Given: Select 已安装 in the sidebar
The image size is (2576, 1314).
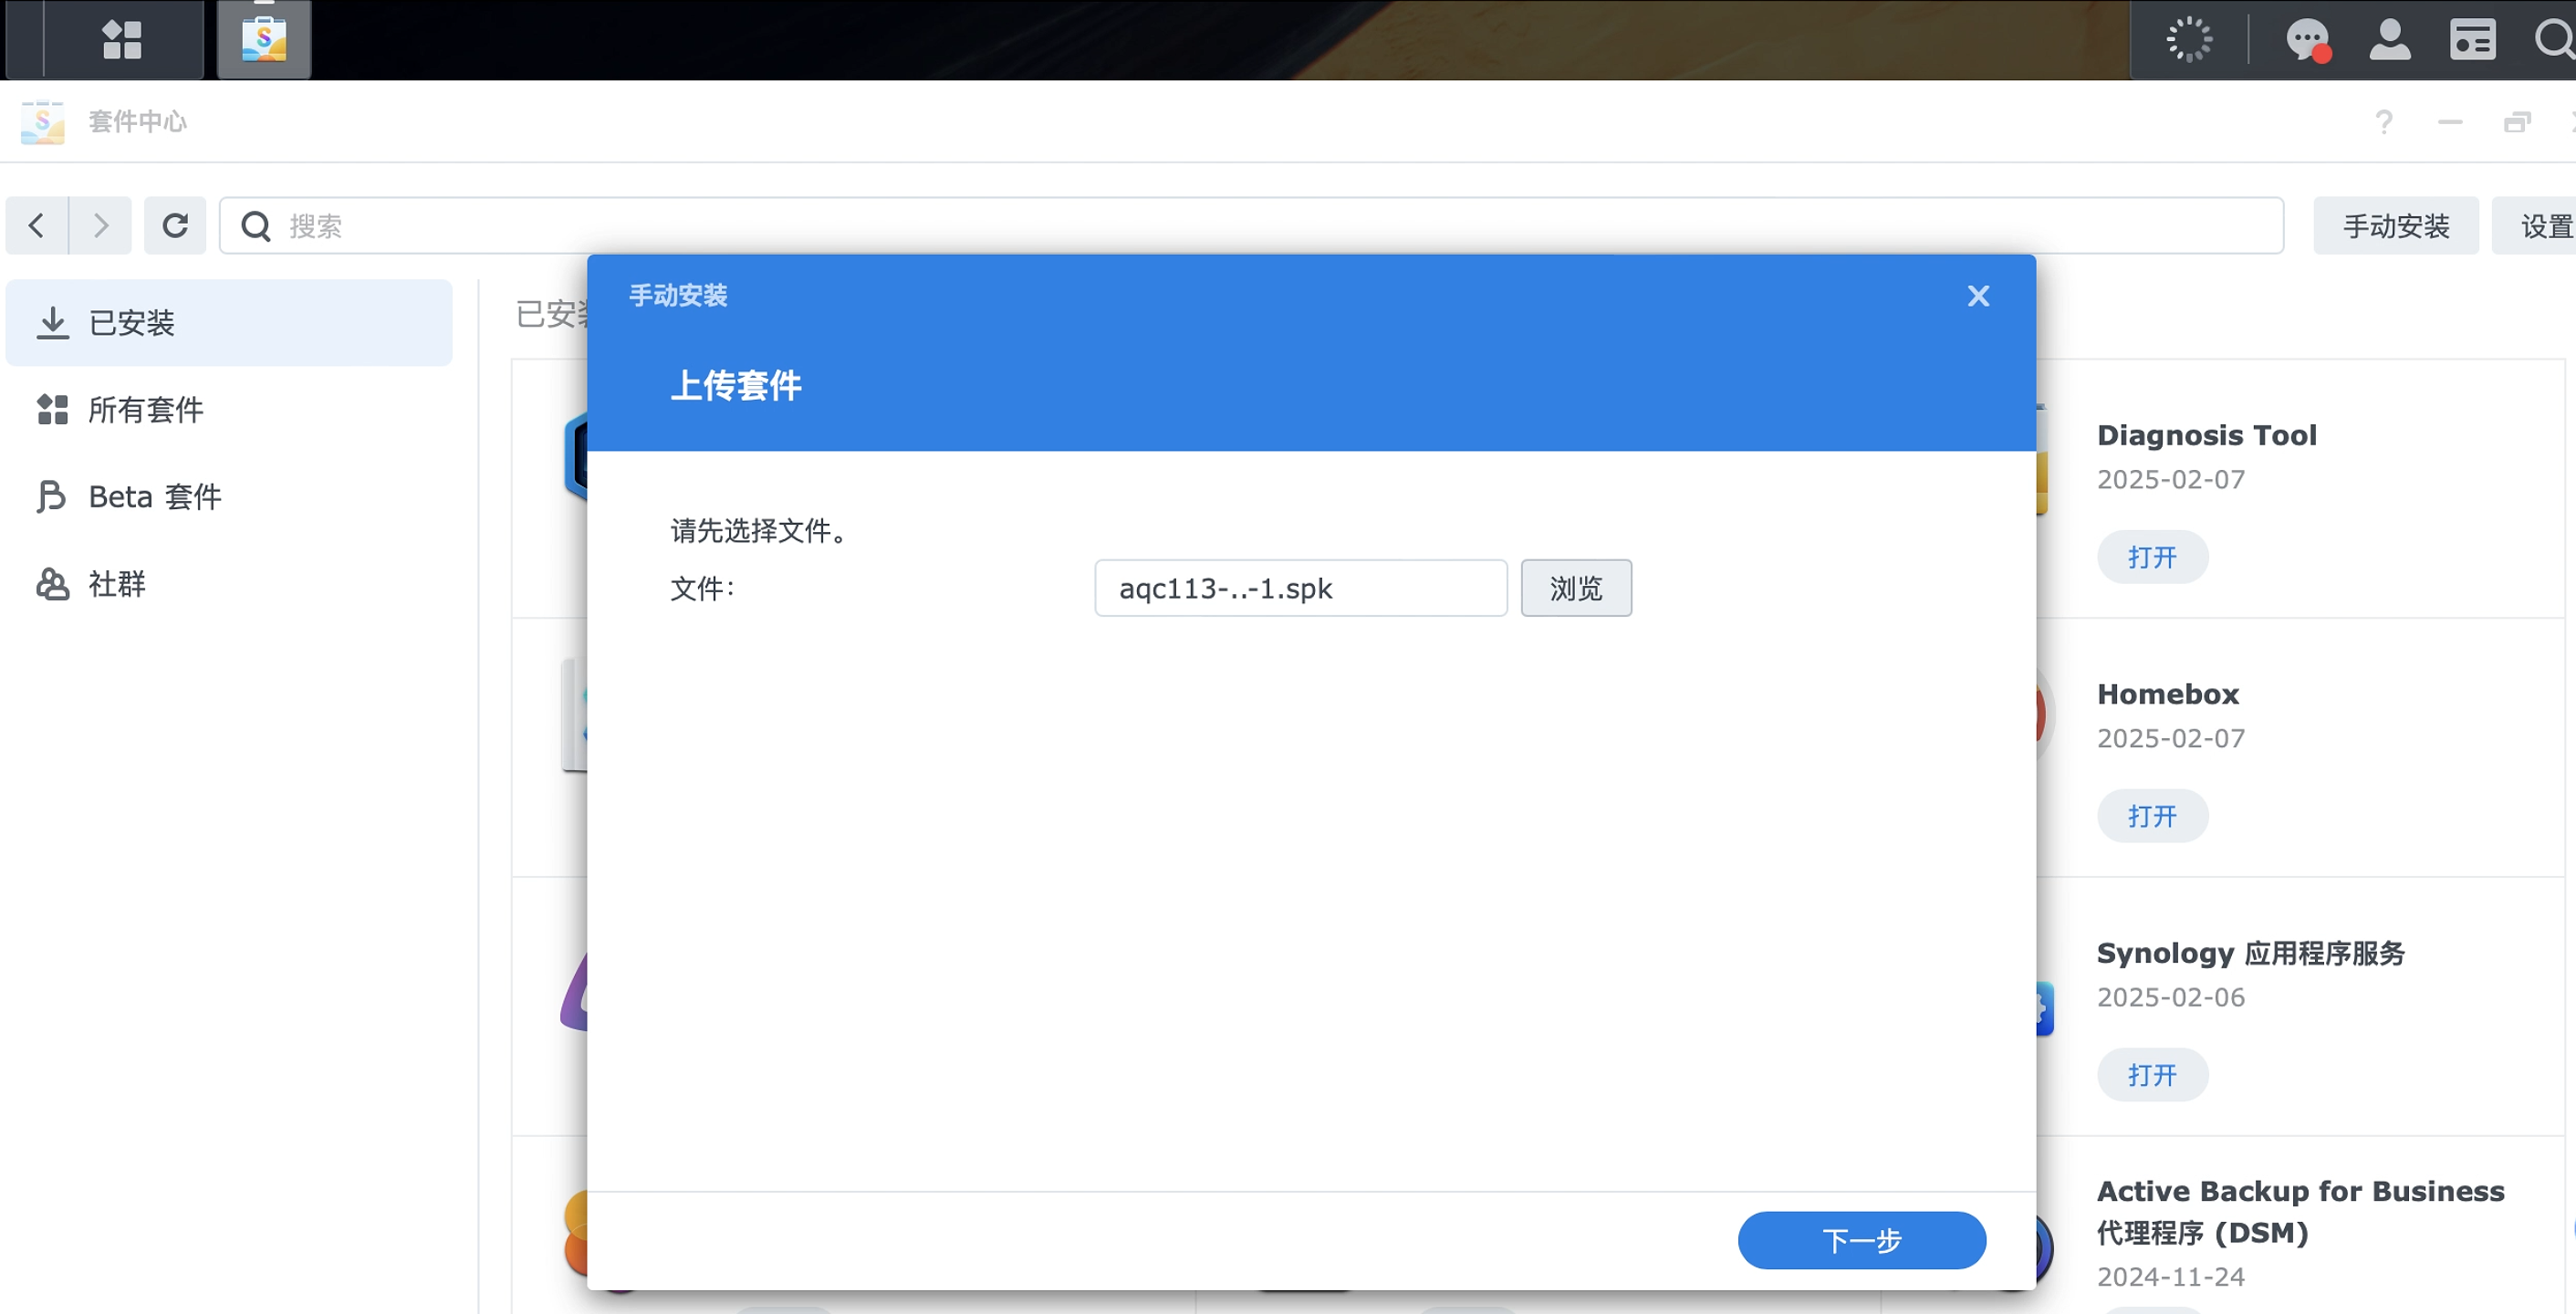Looking at the screenshot, I should tap(229, 322).
